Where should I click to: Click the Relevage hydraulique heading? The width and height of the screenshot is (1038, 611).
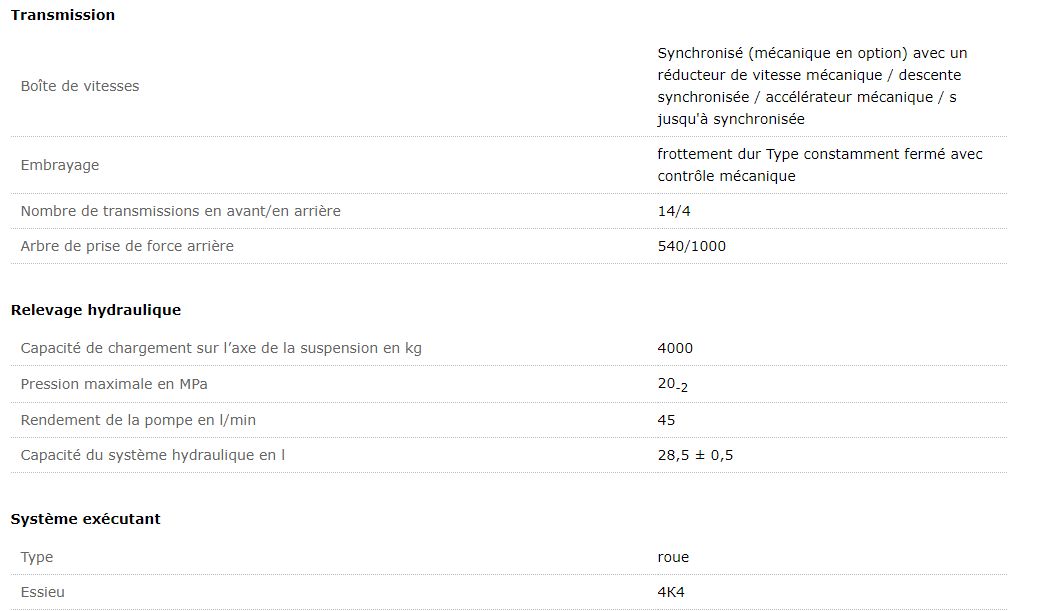click(x=95, y=310)
